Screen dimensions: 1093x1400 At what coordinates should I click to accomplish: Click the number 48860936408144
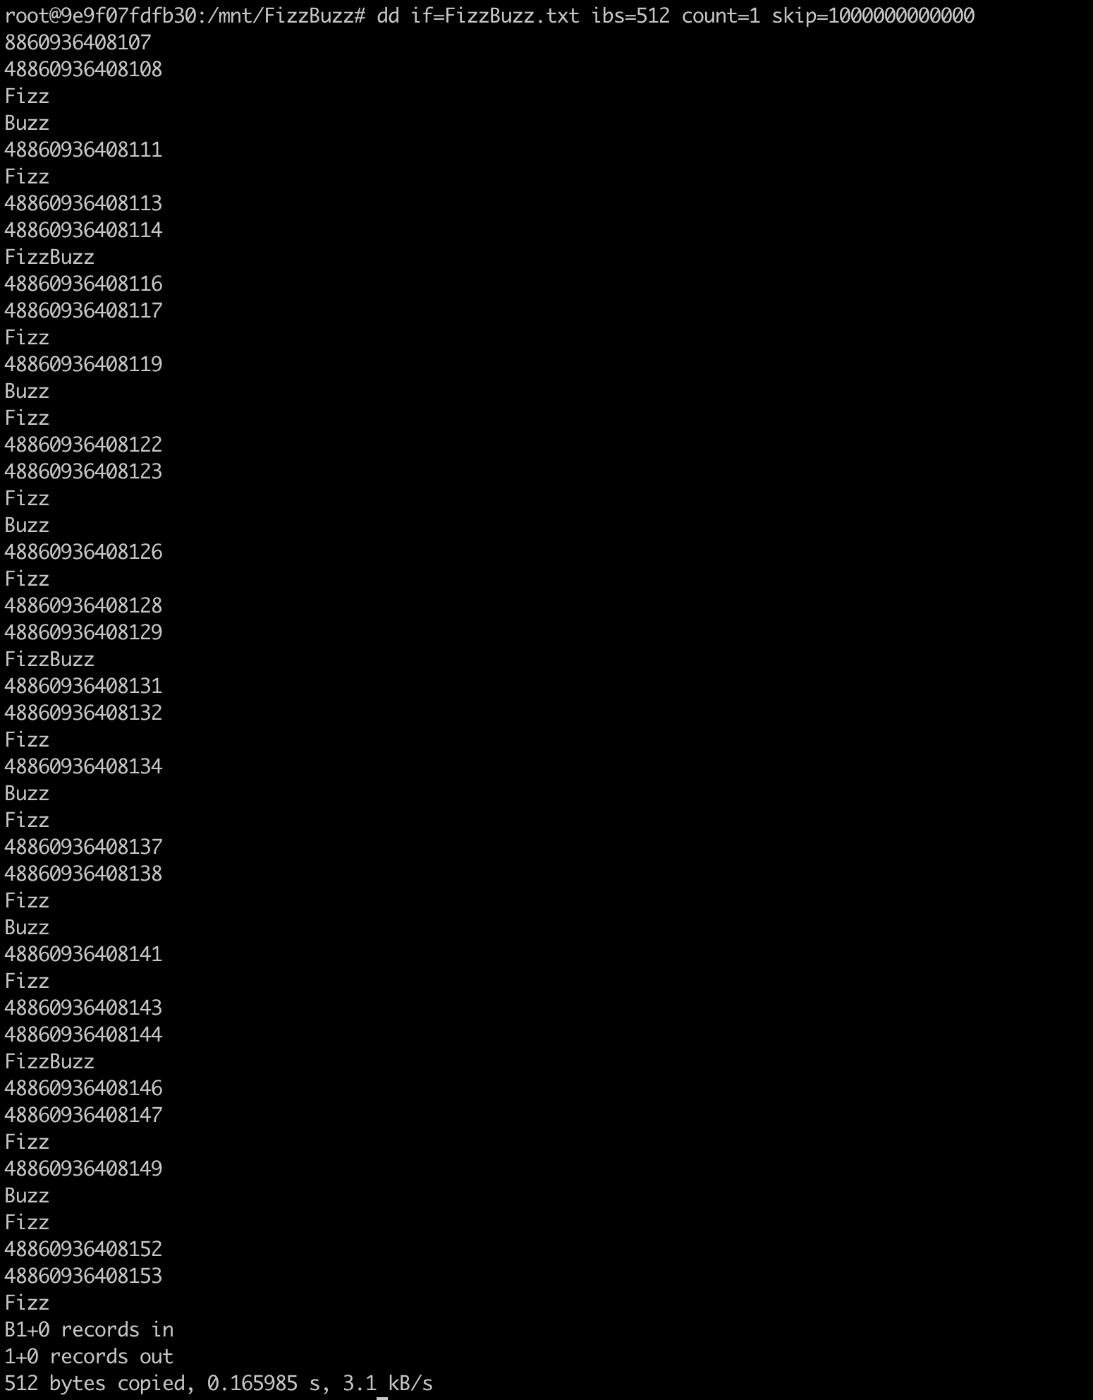83,1034
